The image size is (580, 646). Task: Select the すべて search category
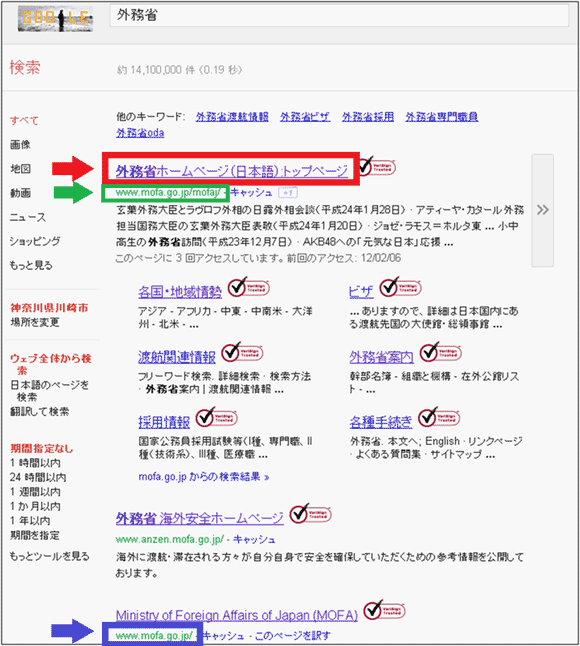pyautogui.click(x=24, y=121)
